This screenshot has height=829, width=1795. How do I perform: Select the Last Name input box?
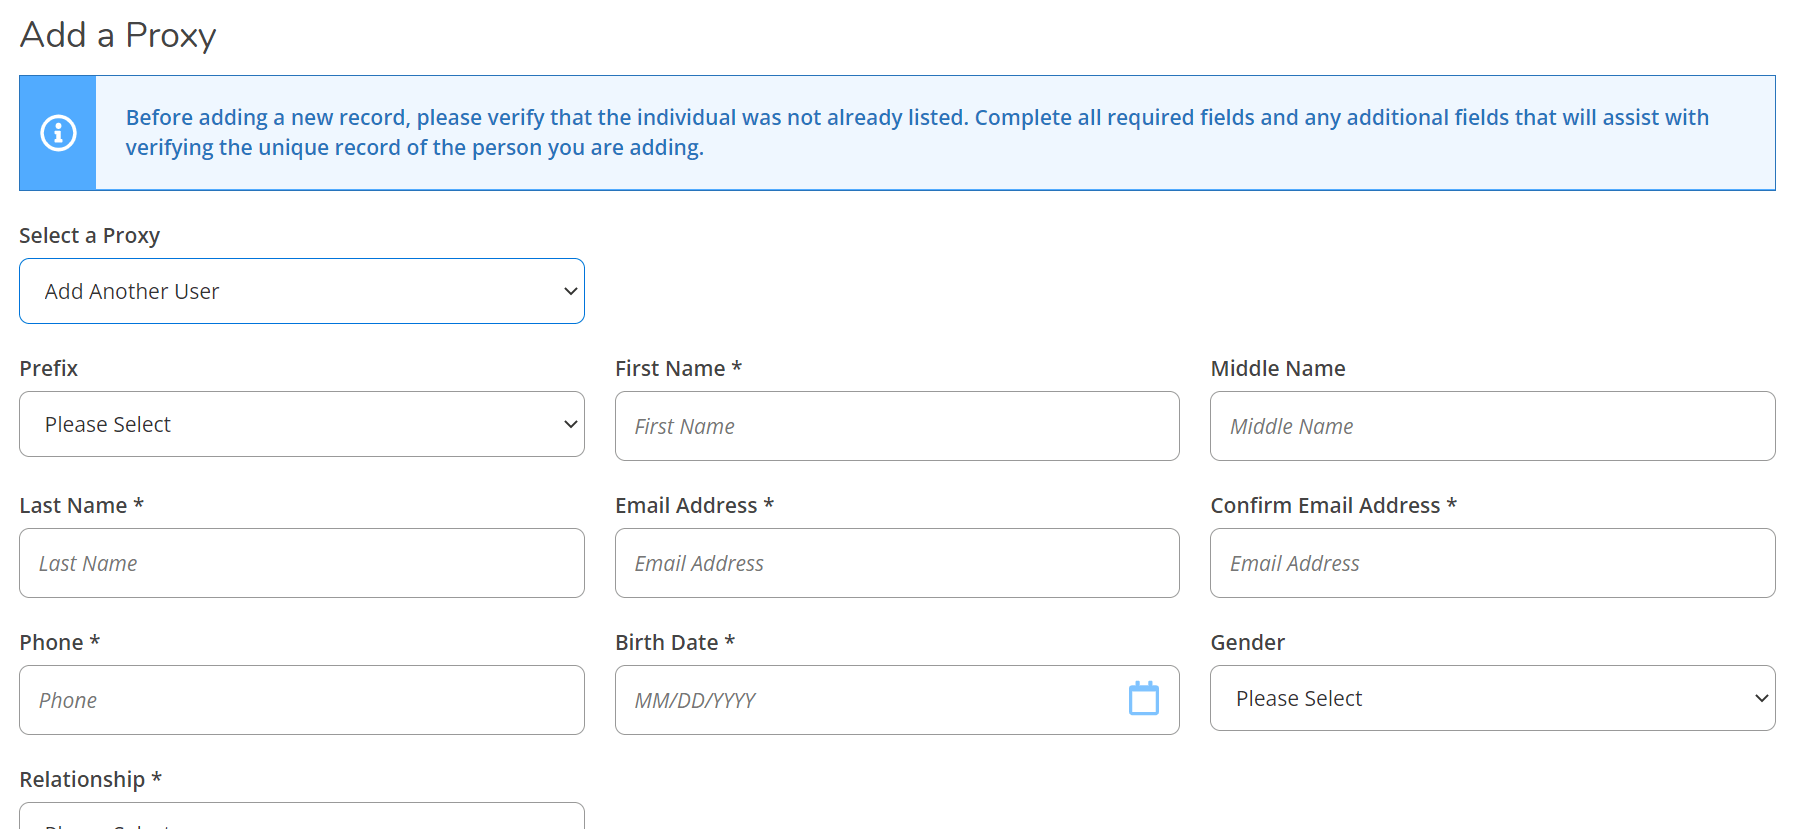(301, 563)
